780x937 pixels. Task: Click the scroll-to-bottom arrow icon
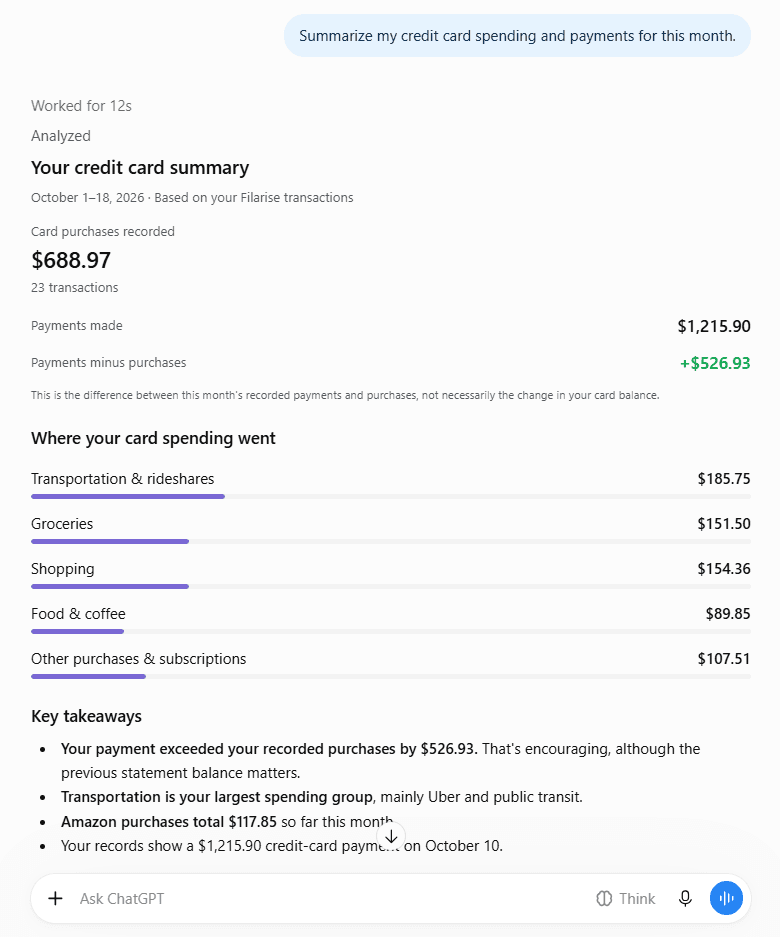(391, 836)
